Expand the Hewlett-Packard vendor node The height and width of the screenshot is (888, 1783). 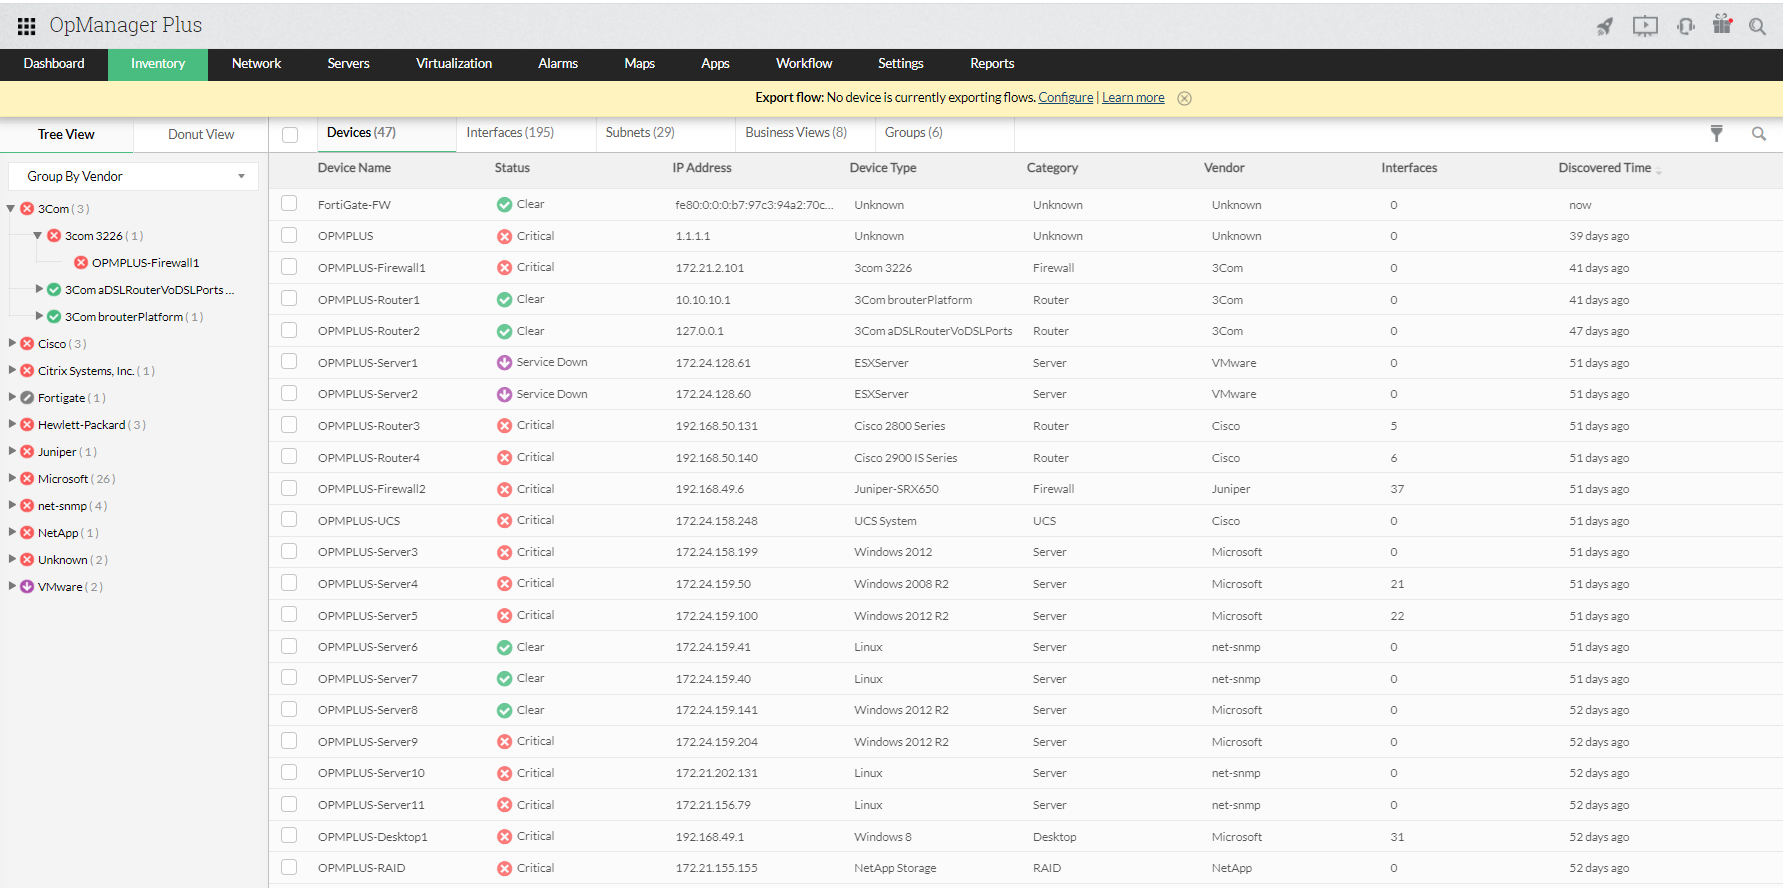12,424
